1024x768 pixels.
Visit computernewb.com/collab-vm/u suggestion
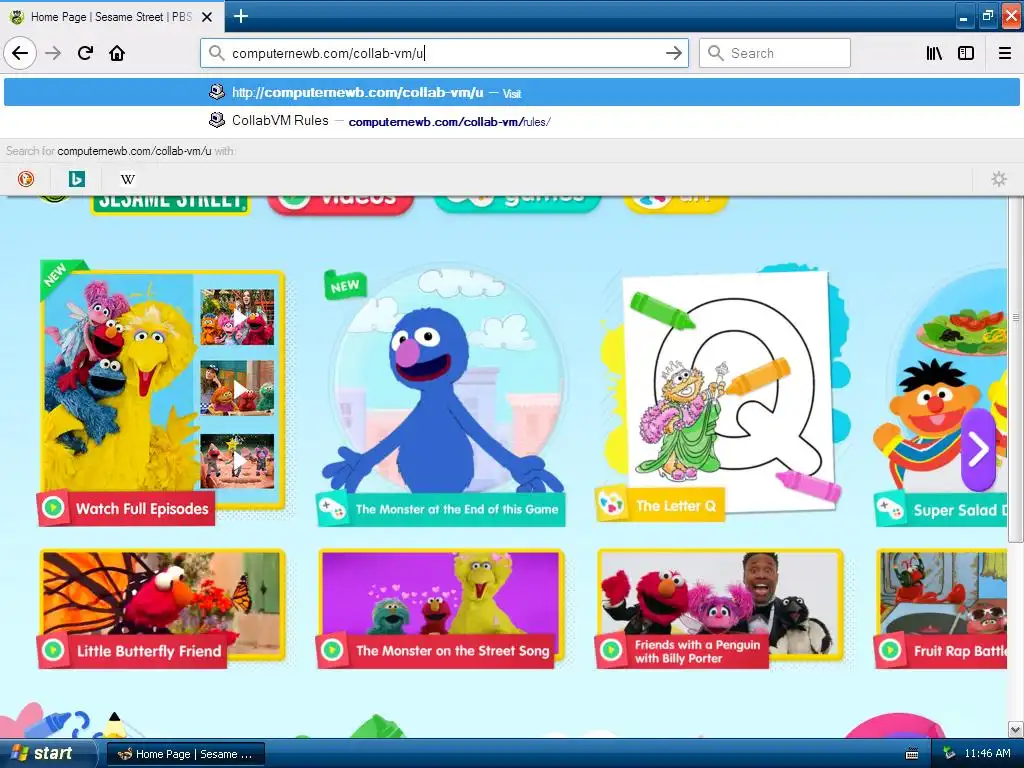pos(512,92)
